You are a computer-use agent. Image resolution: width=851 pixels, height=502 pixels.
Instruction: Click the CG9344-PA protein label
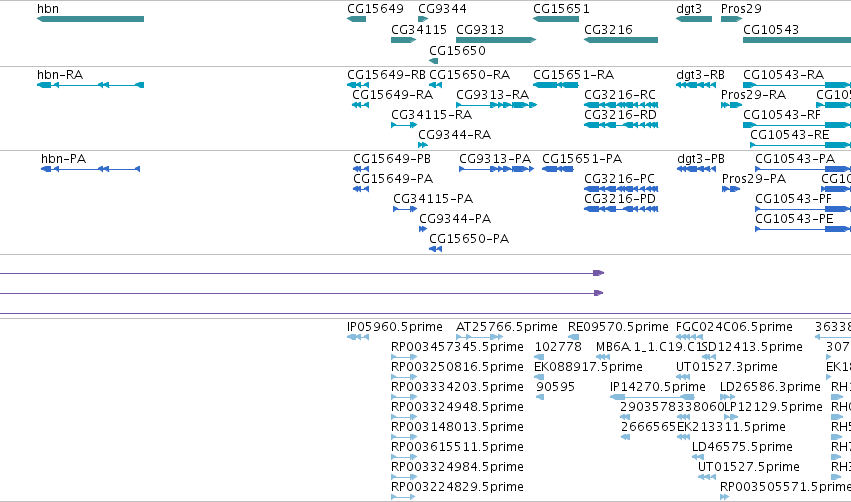pos(455,219)
